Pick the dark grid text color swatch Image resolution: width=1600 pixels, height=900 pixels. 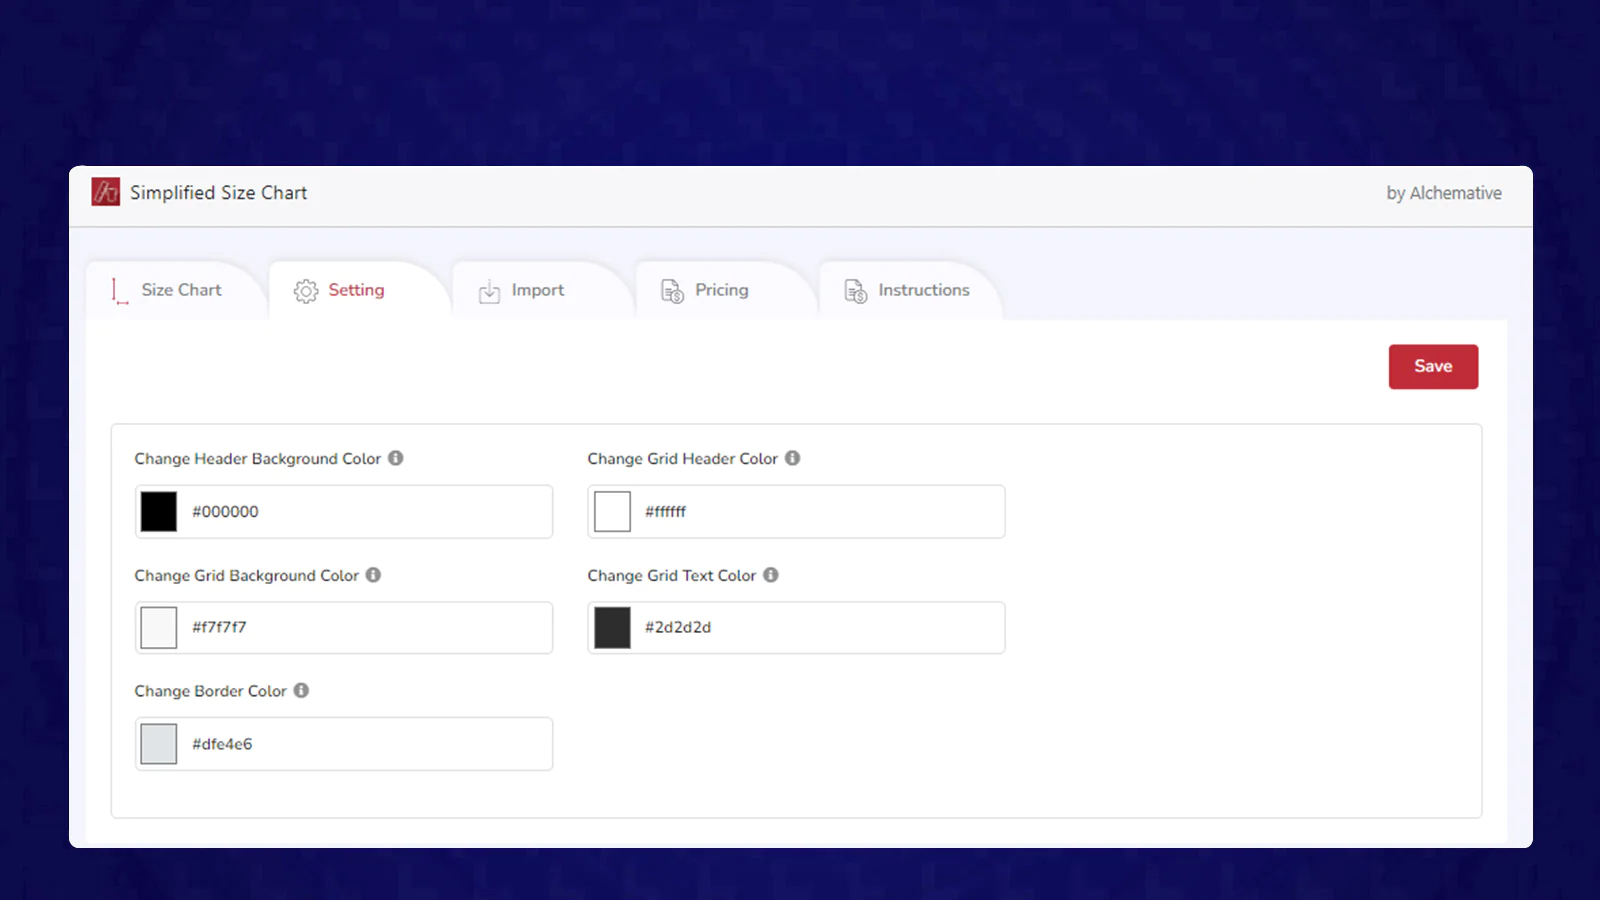612,628
